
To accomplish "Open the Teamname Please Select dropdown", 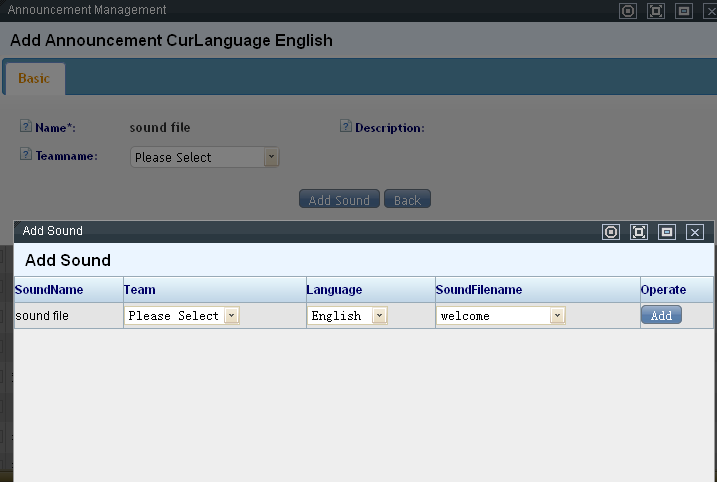I will 205,157.
